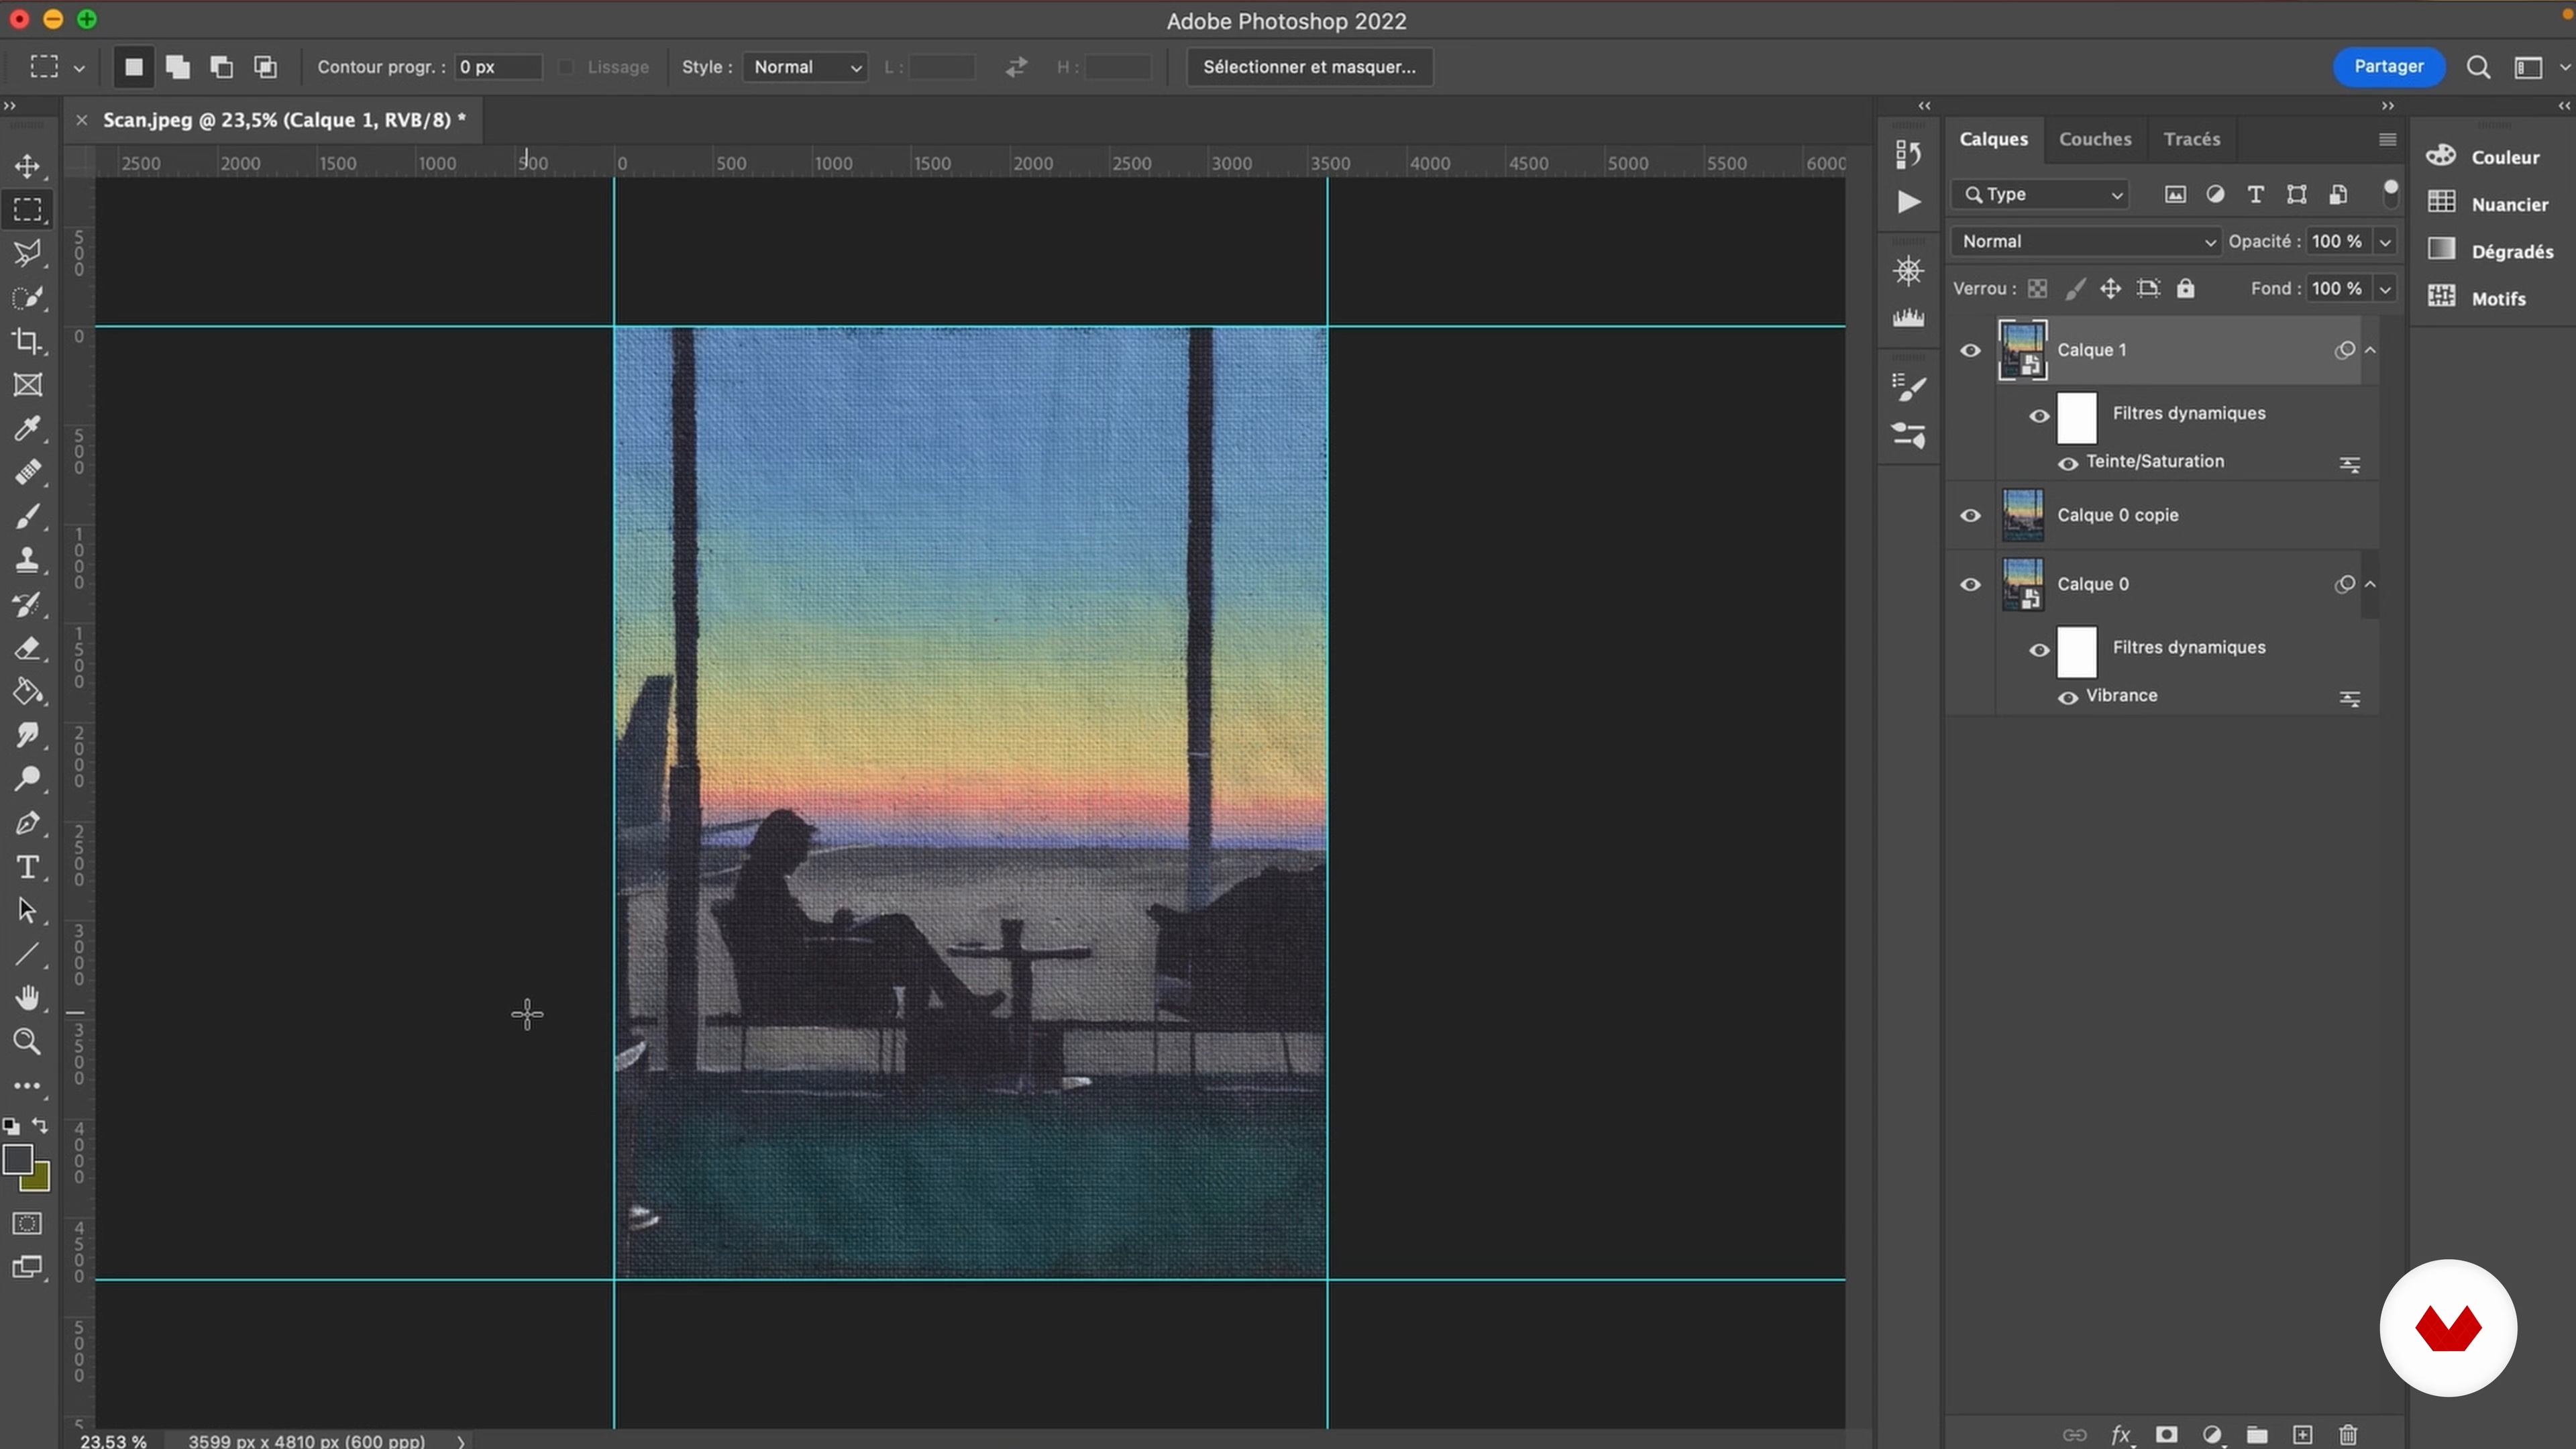Open the layer blend mode dropdown
Viewport: 2576px width, 1449px height.
pos(2085,241)
